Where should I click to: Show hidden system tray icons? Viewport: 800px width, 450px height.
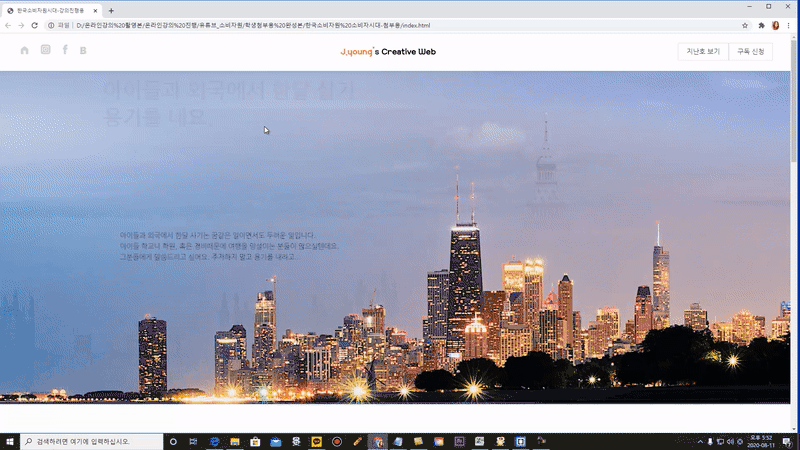click(700, 442)
